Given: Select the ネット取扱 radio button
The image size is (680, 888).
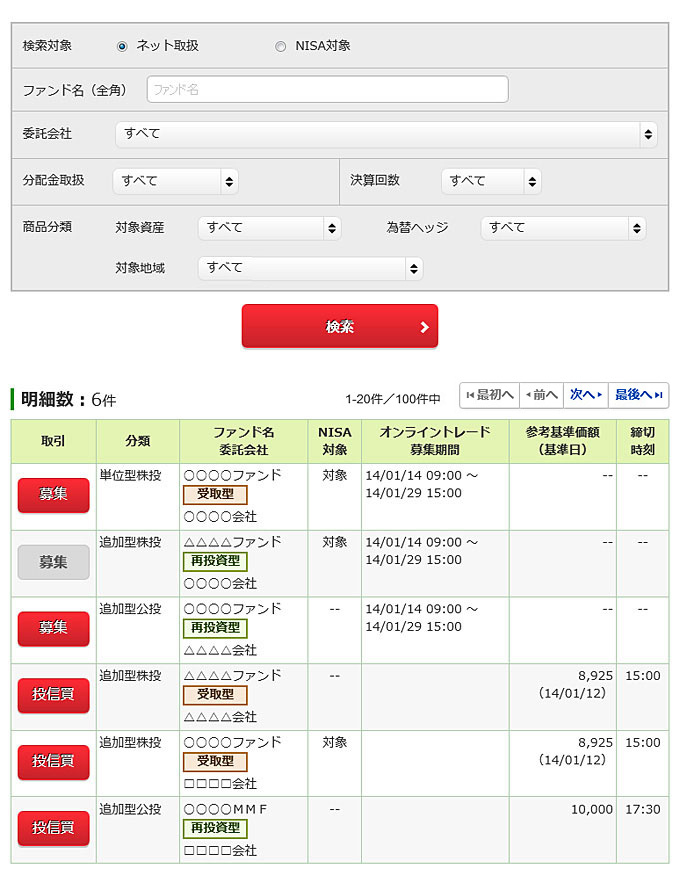Looking at the screenshot, I should tap(122, 46).
